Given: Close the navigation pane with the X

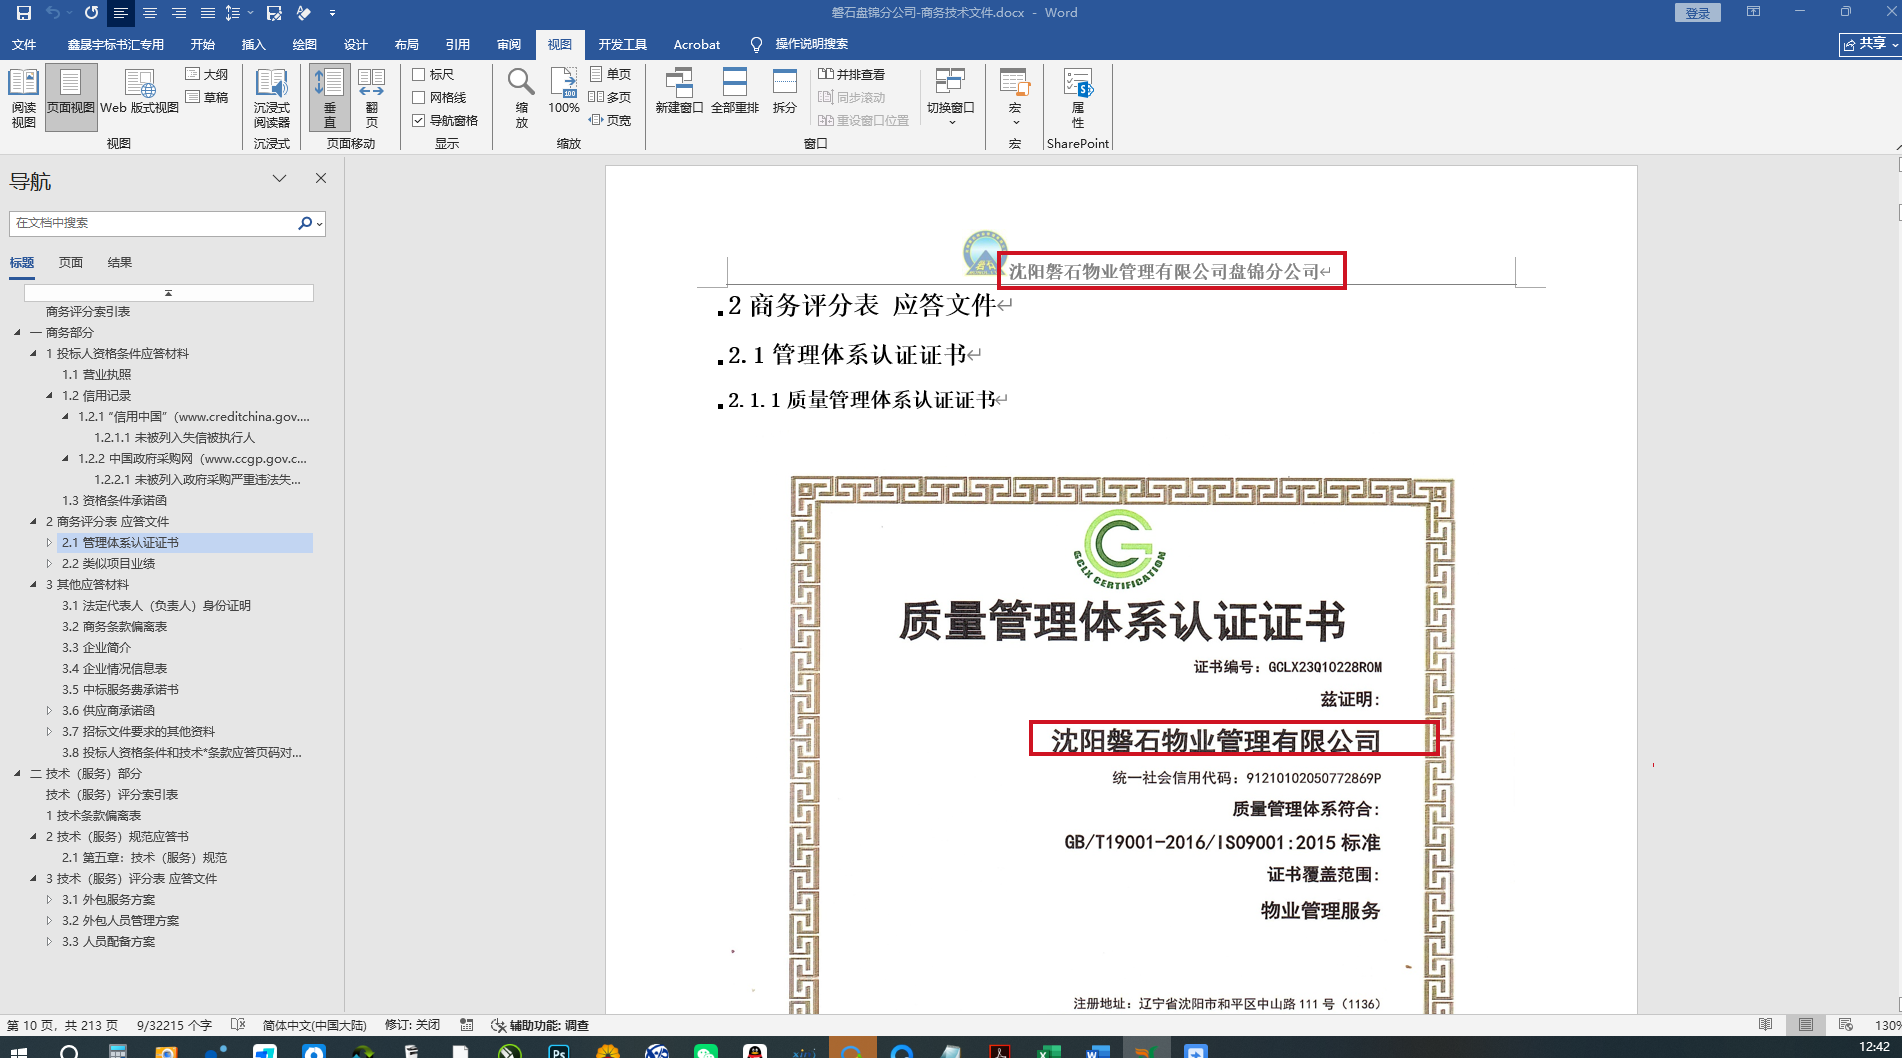Looking at the screenshot, I should tap(321, 178).
